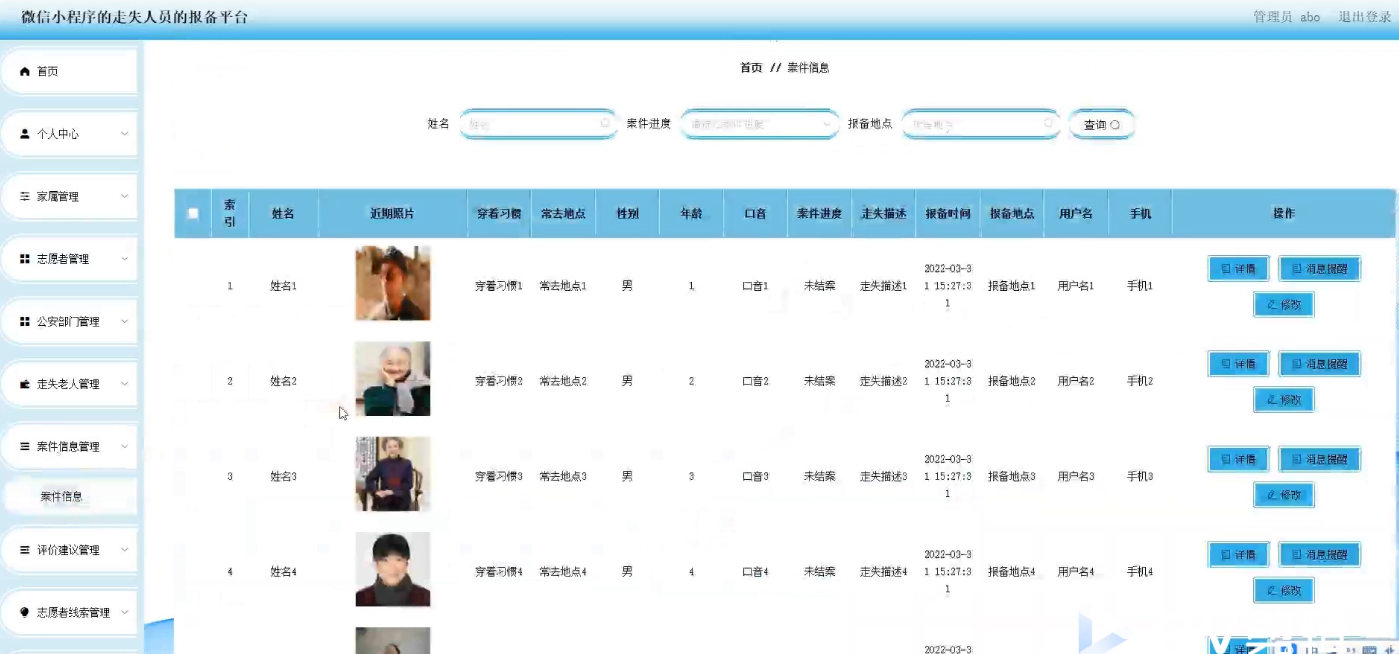Open 详情 for the 姓名1 row

point(1239,268)
